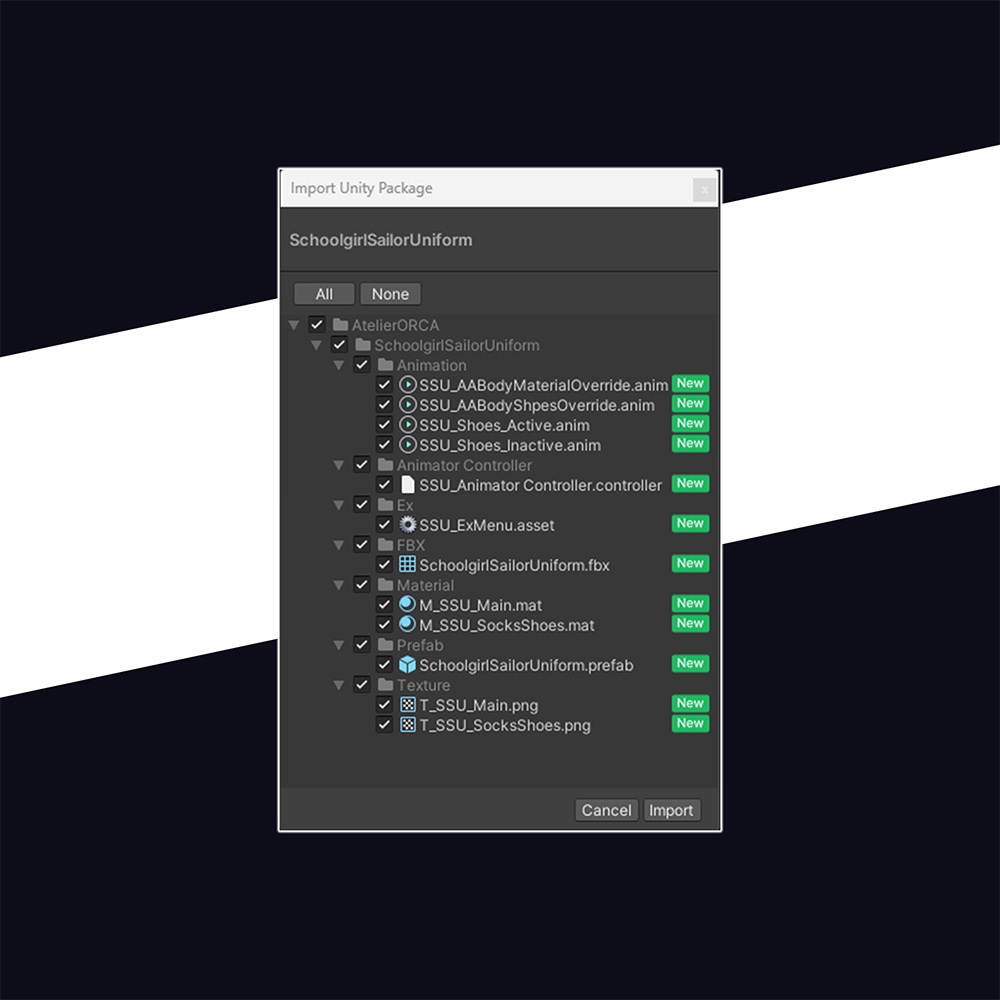The image size is (1000, 1000).
Task: Uncheck SchoolgirlSailorUniform.prefab checkbox
Action: (384, 665)
